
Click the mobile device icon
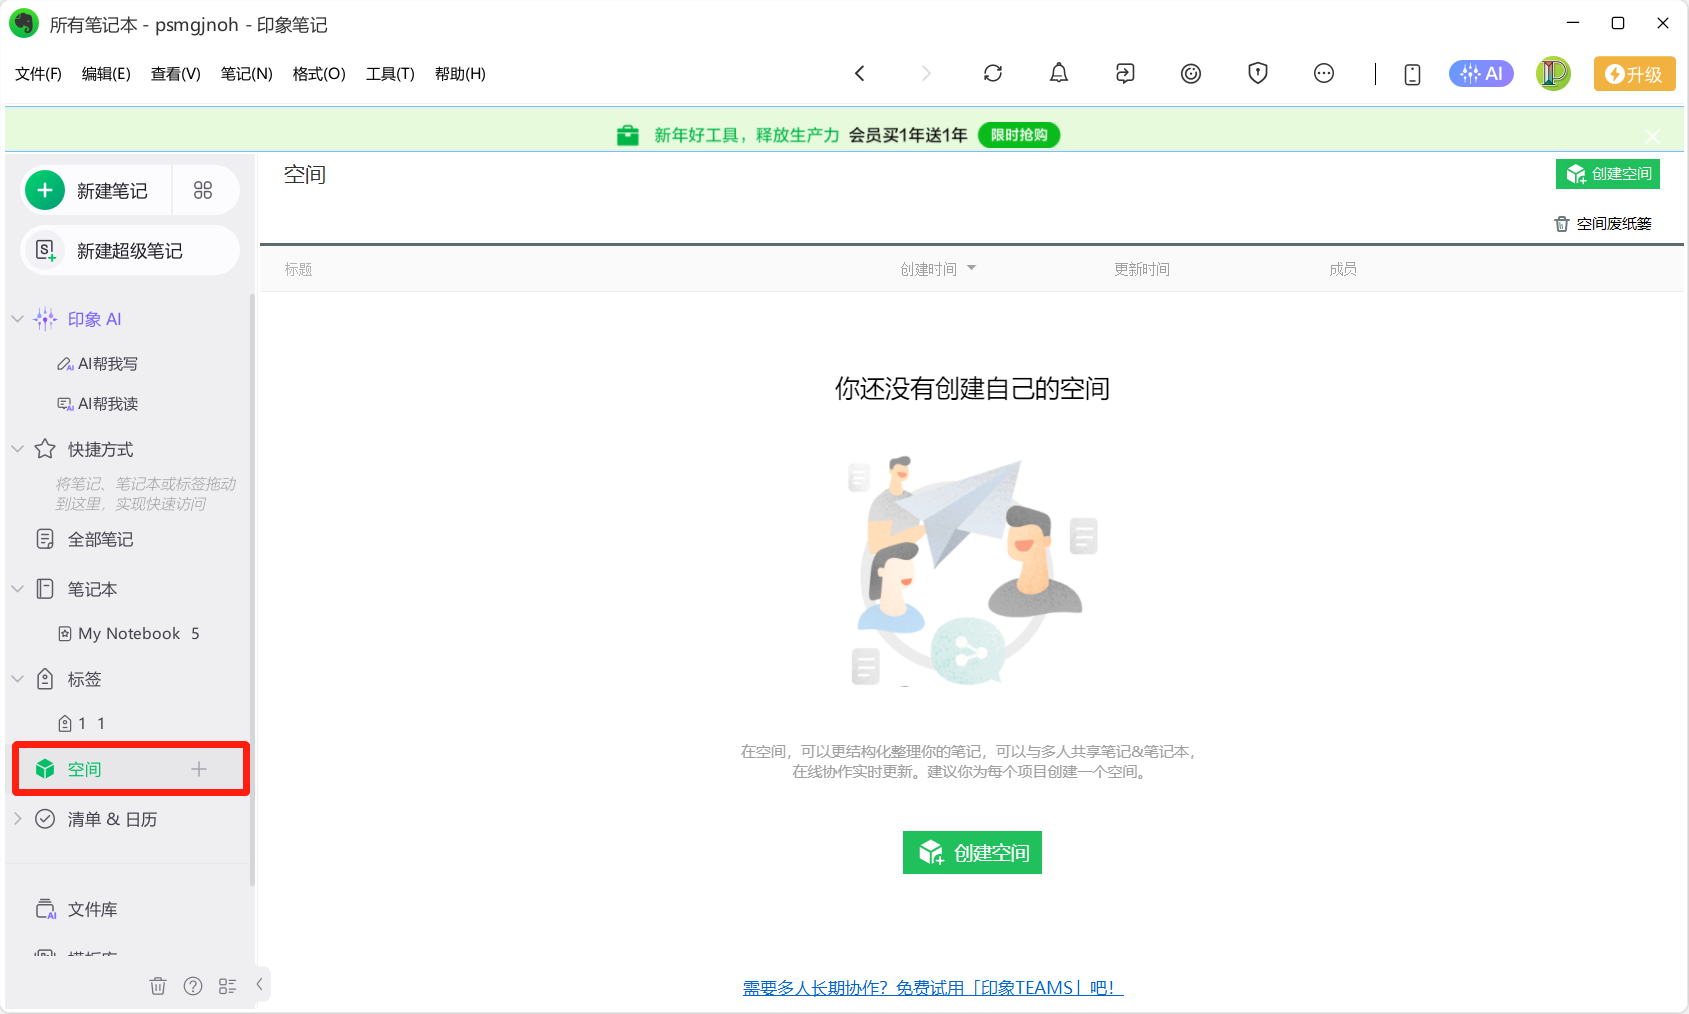[1412, 74]
